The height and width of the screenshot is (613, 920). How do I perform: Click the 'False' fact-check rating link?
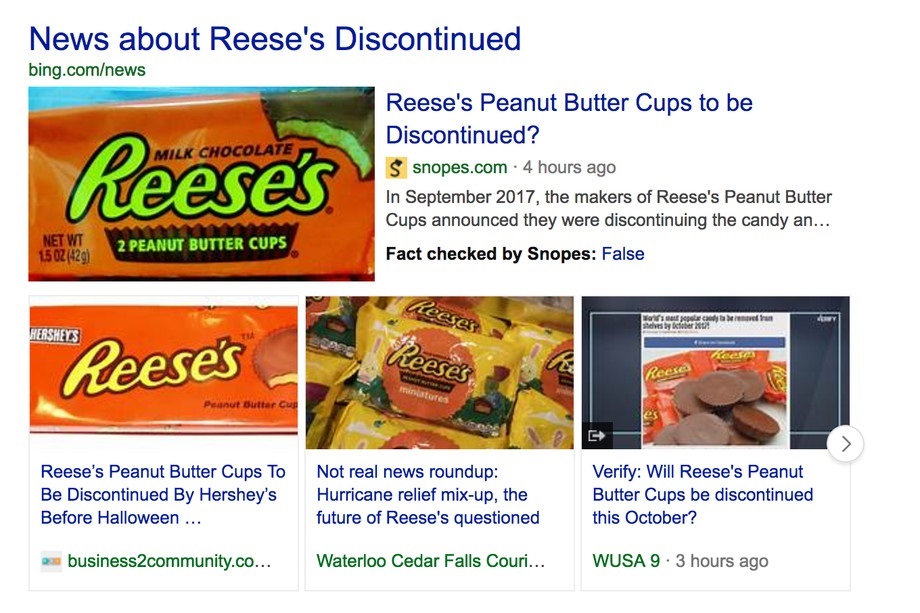click(x=623, y=254)
